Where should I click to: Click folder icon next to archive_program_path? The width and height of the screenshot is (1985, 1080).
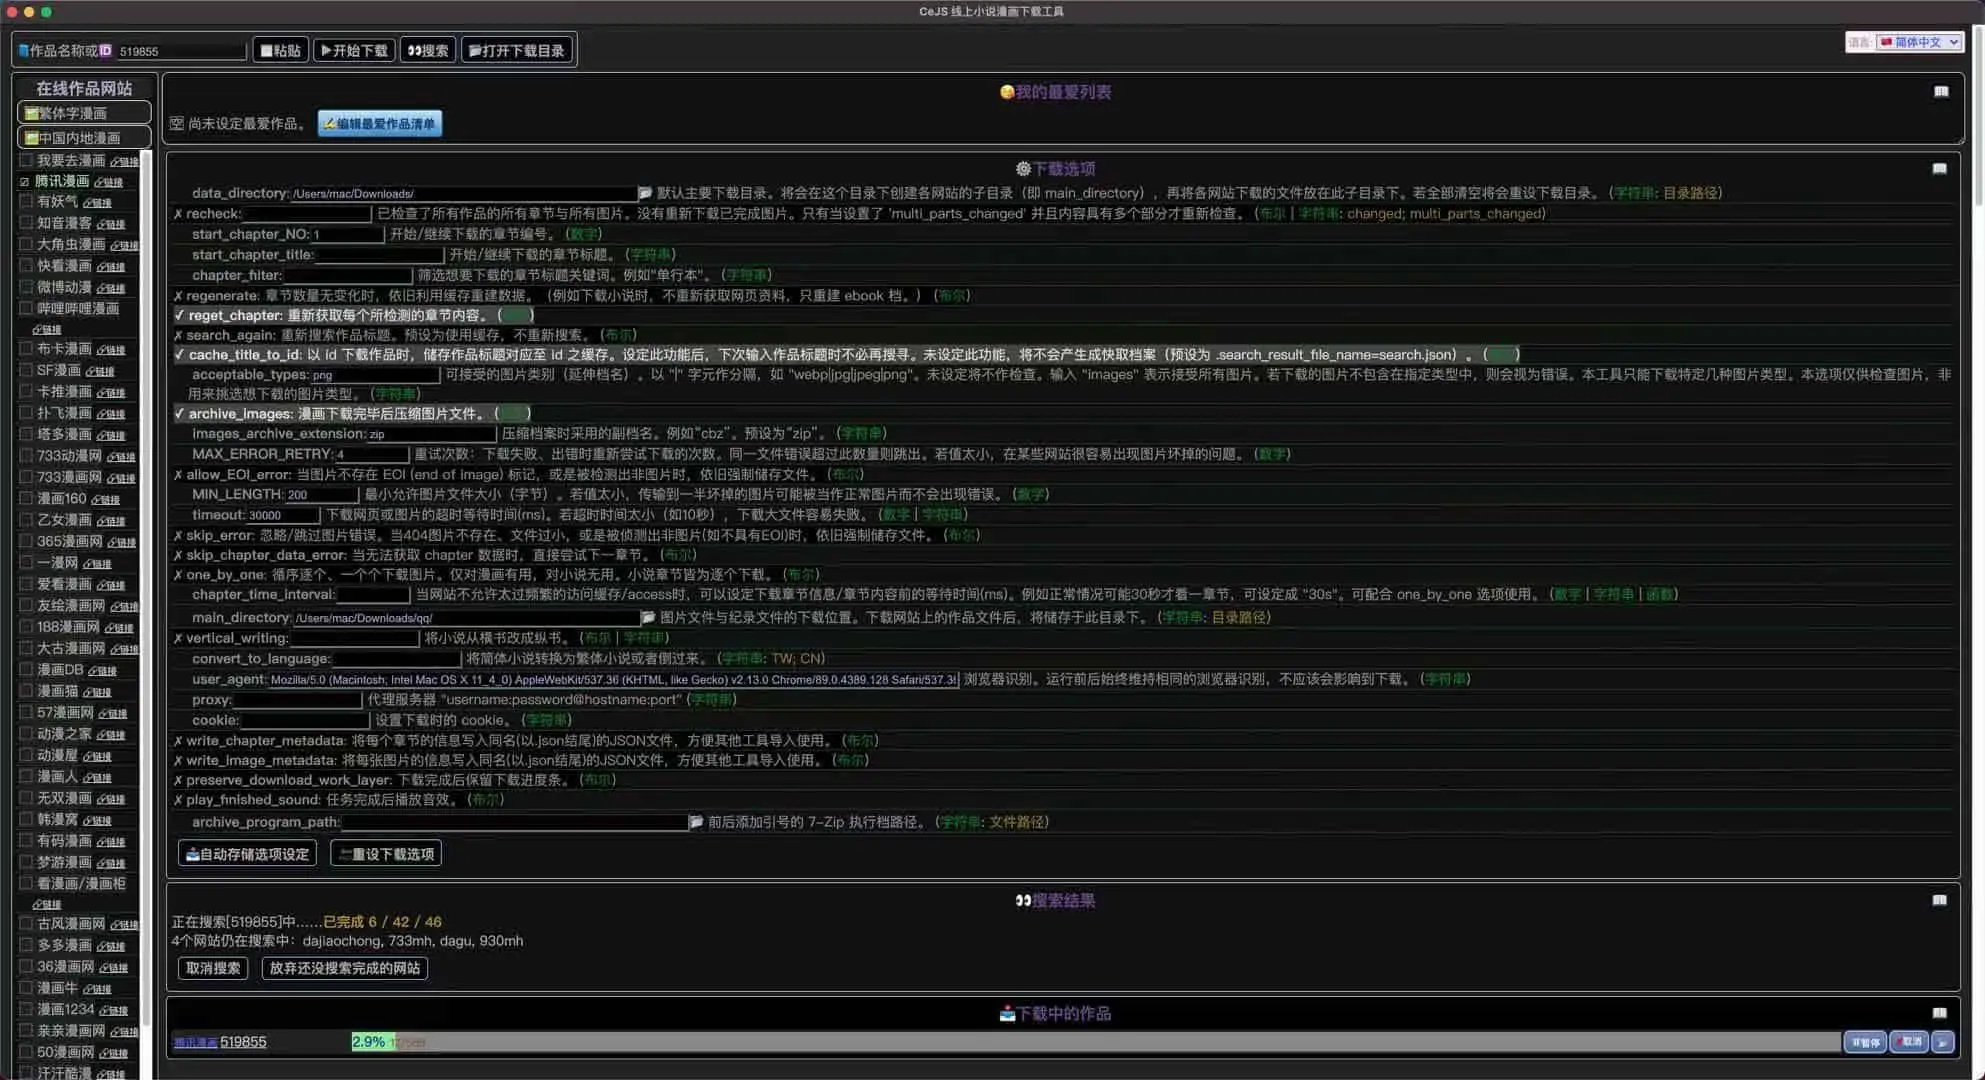(696, 822)
